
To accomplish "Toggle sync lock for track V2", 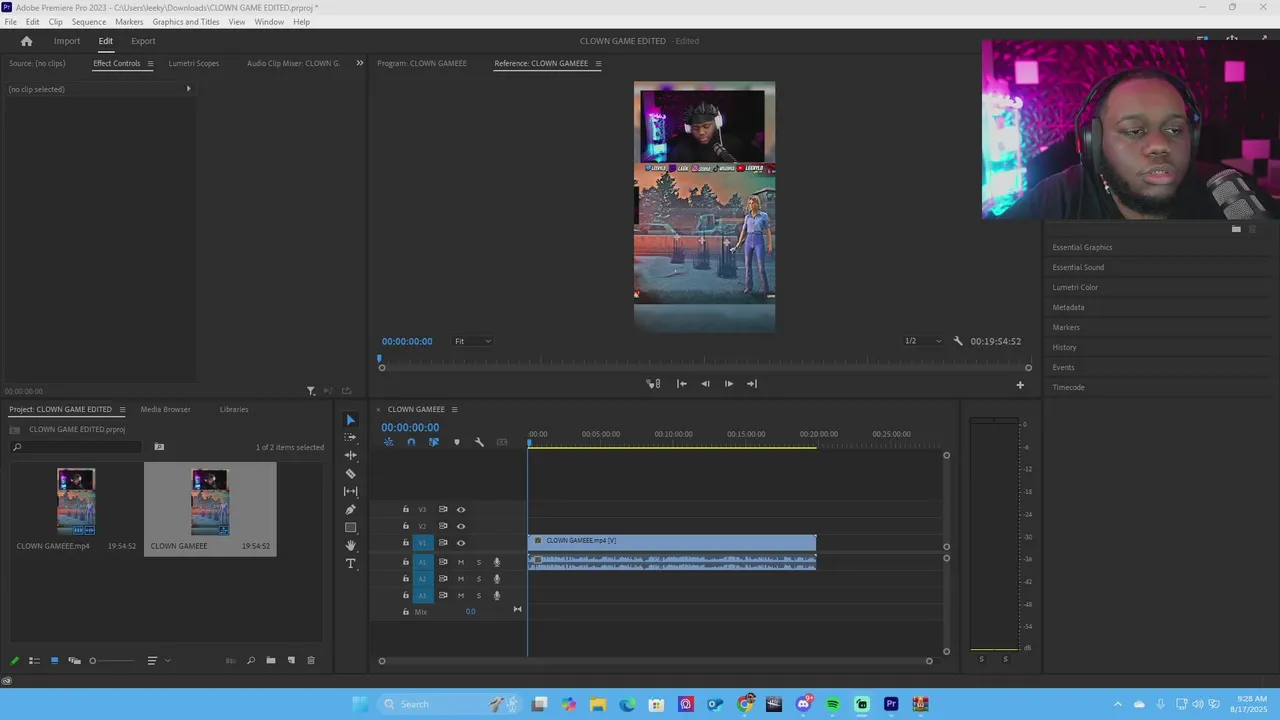I will 443,526.
